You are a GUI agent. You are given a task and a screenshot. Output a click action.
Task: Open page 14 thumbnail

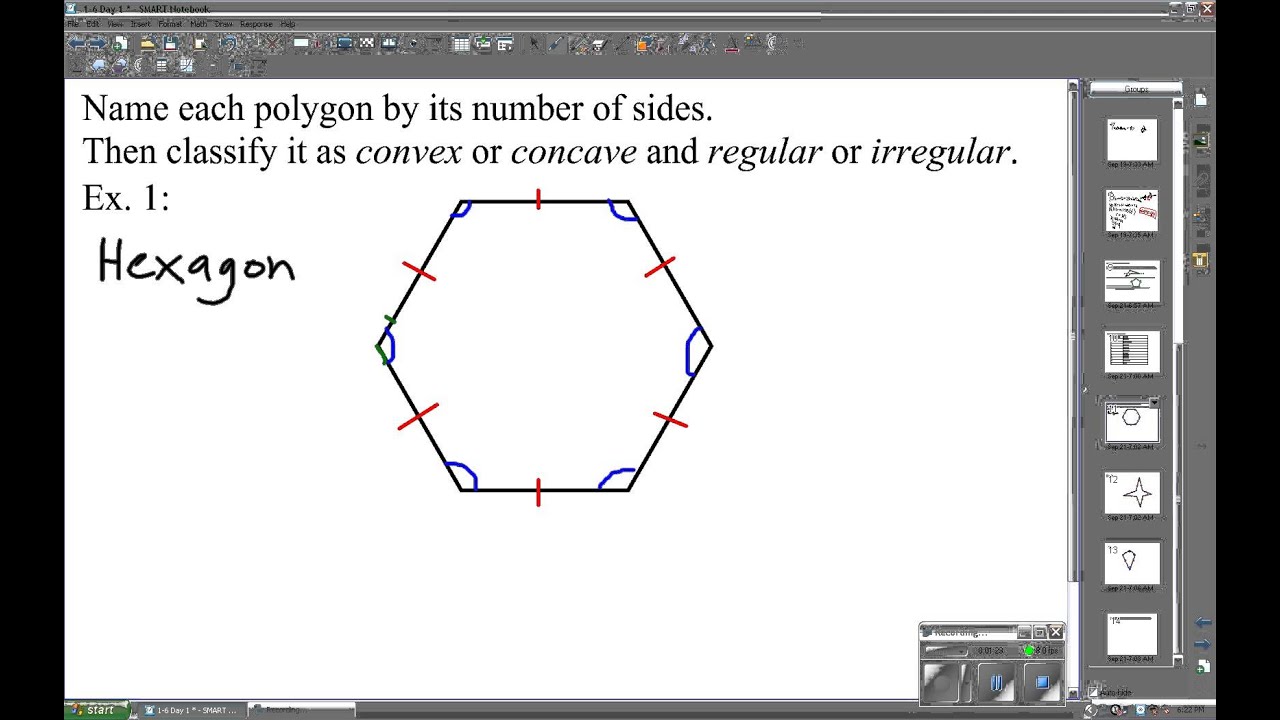(x=1131, y=634)
